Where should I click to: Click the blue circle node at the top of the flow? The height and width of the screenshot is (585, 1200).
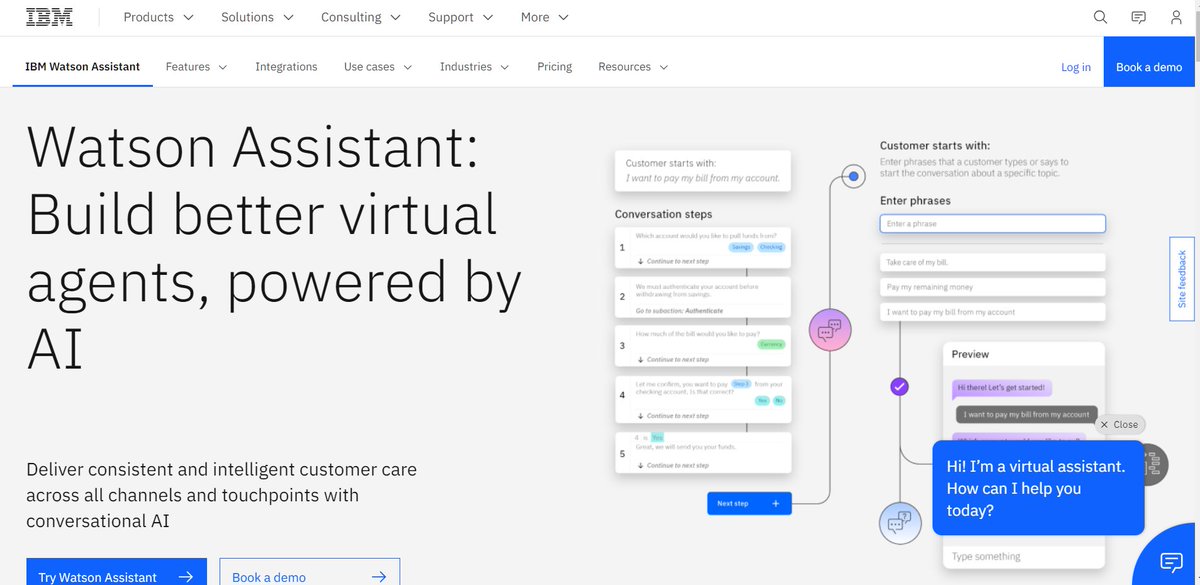pos(853,177)
